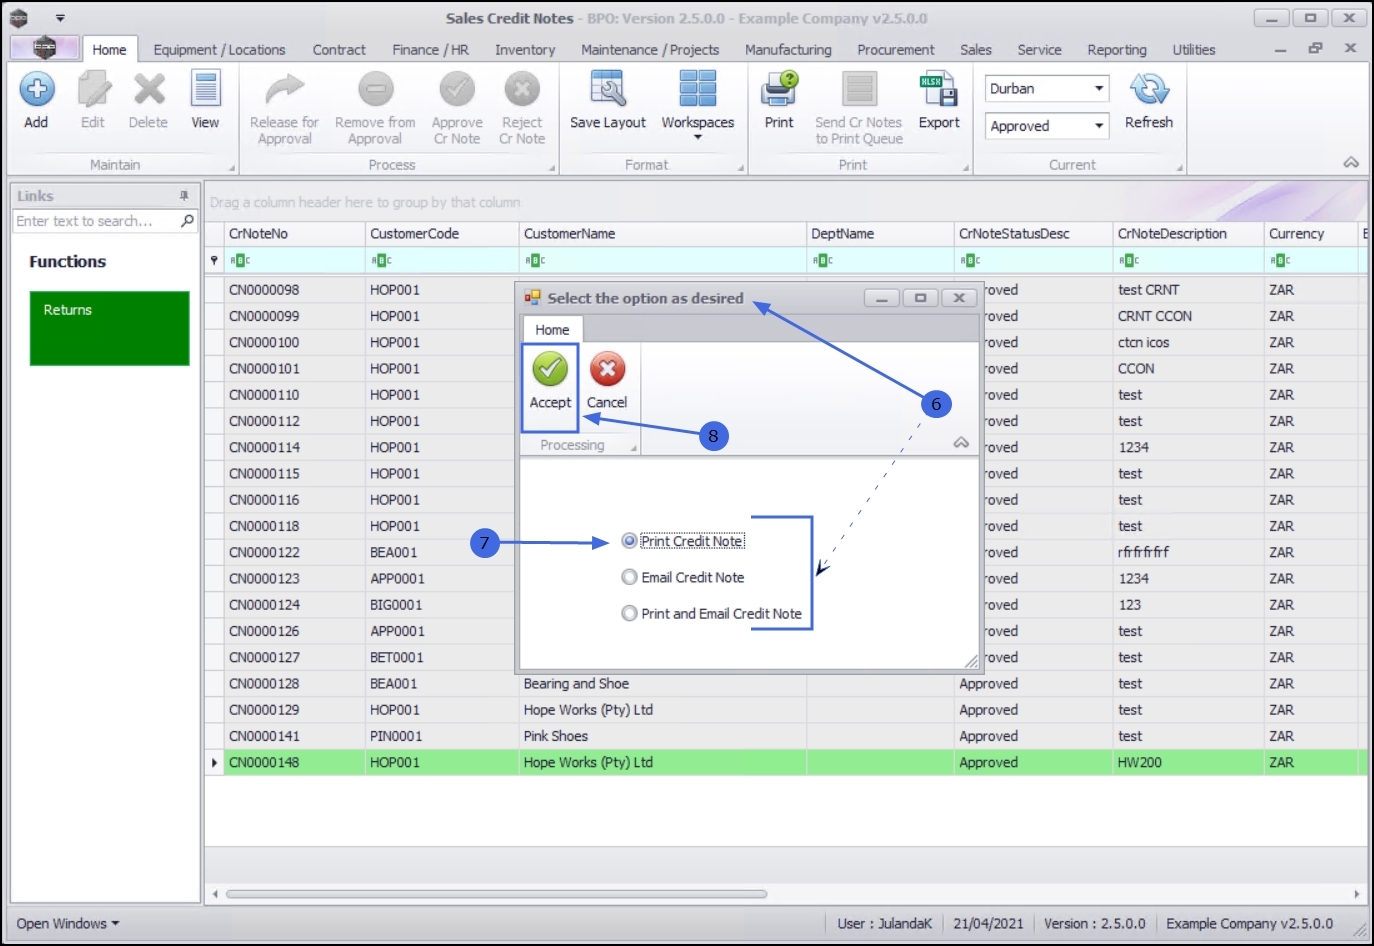Viewport: 1374px width, 946px height.
Task: Open the Workspaces menu icon
Action: 698,90
